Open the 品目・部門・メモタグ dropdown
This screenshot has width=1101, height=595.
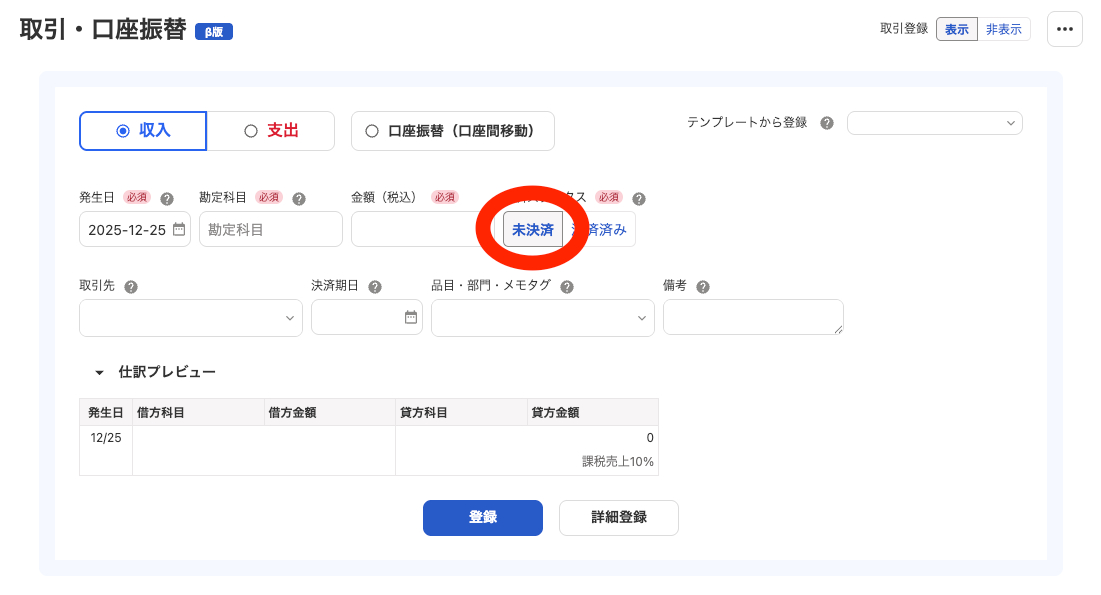tap(542, 317)
